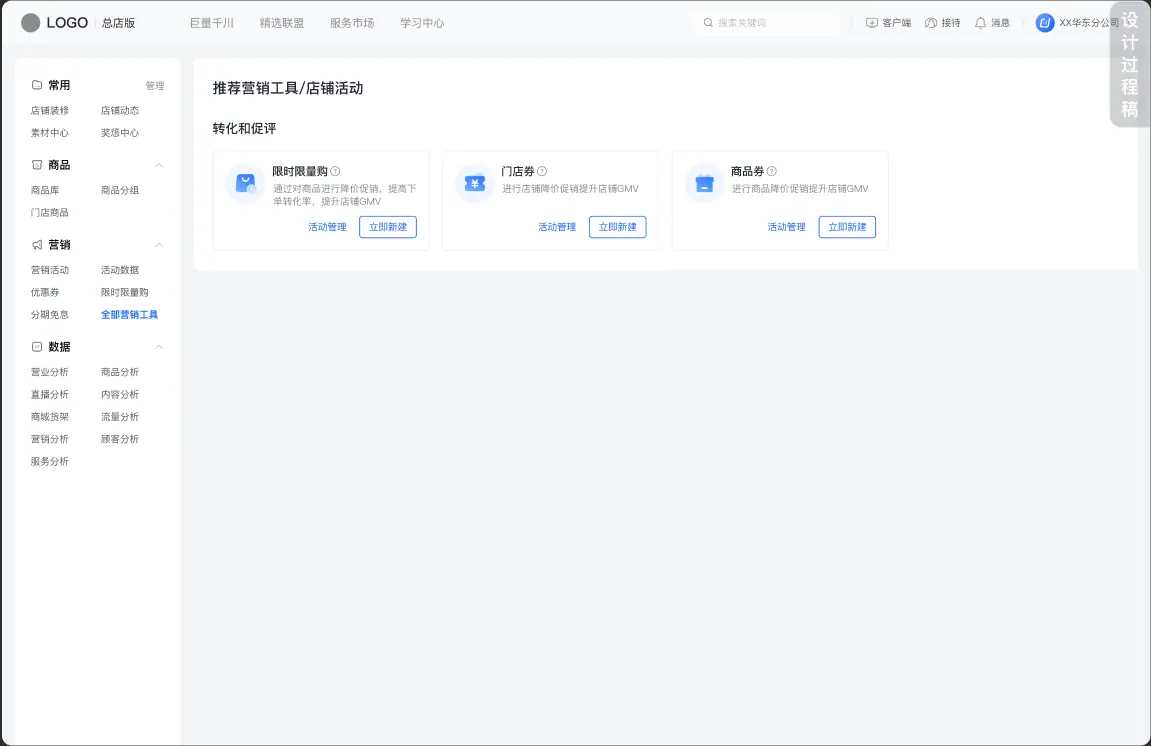Click the 客户端 header link
Image resolution: width=1151 pixels, height=746 pixels.
tap(897, 23)
